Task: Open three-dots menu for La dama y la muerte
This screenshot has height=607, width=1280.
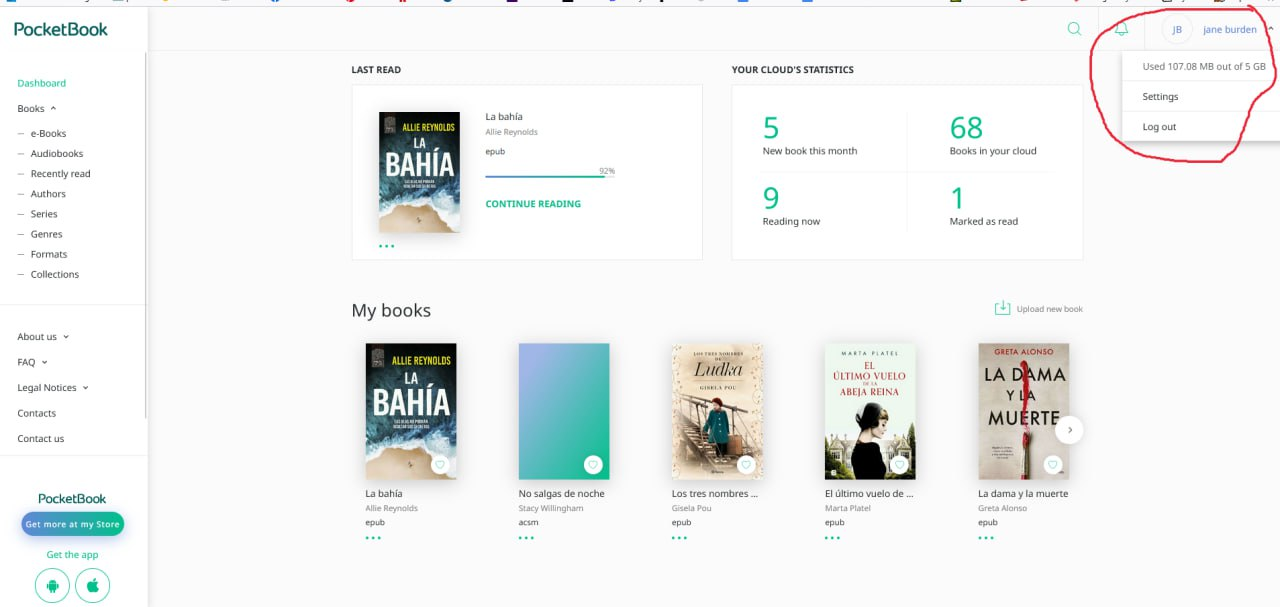Action: [985, 538]
